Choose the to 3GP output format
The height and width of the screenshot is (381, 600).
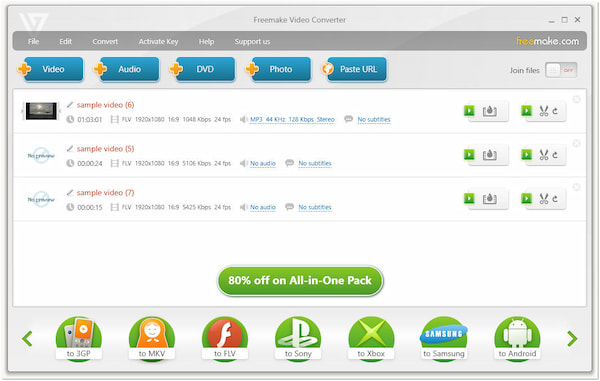pos(78,339)
